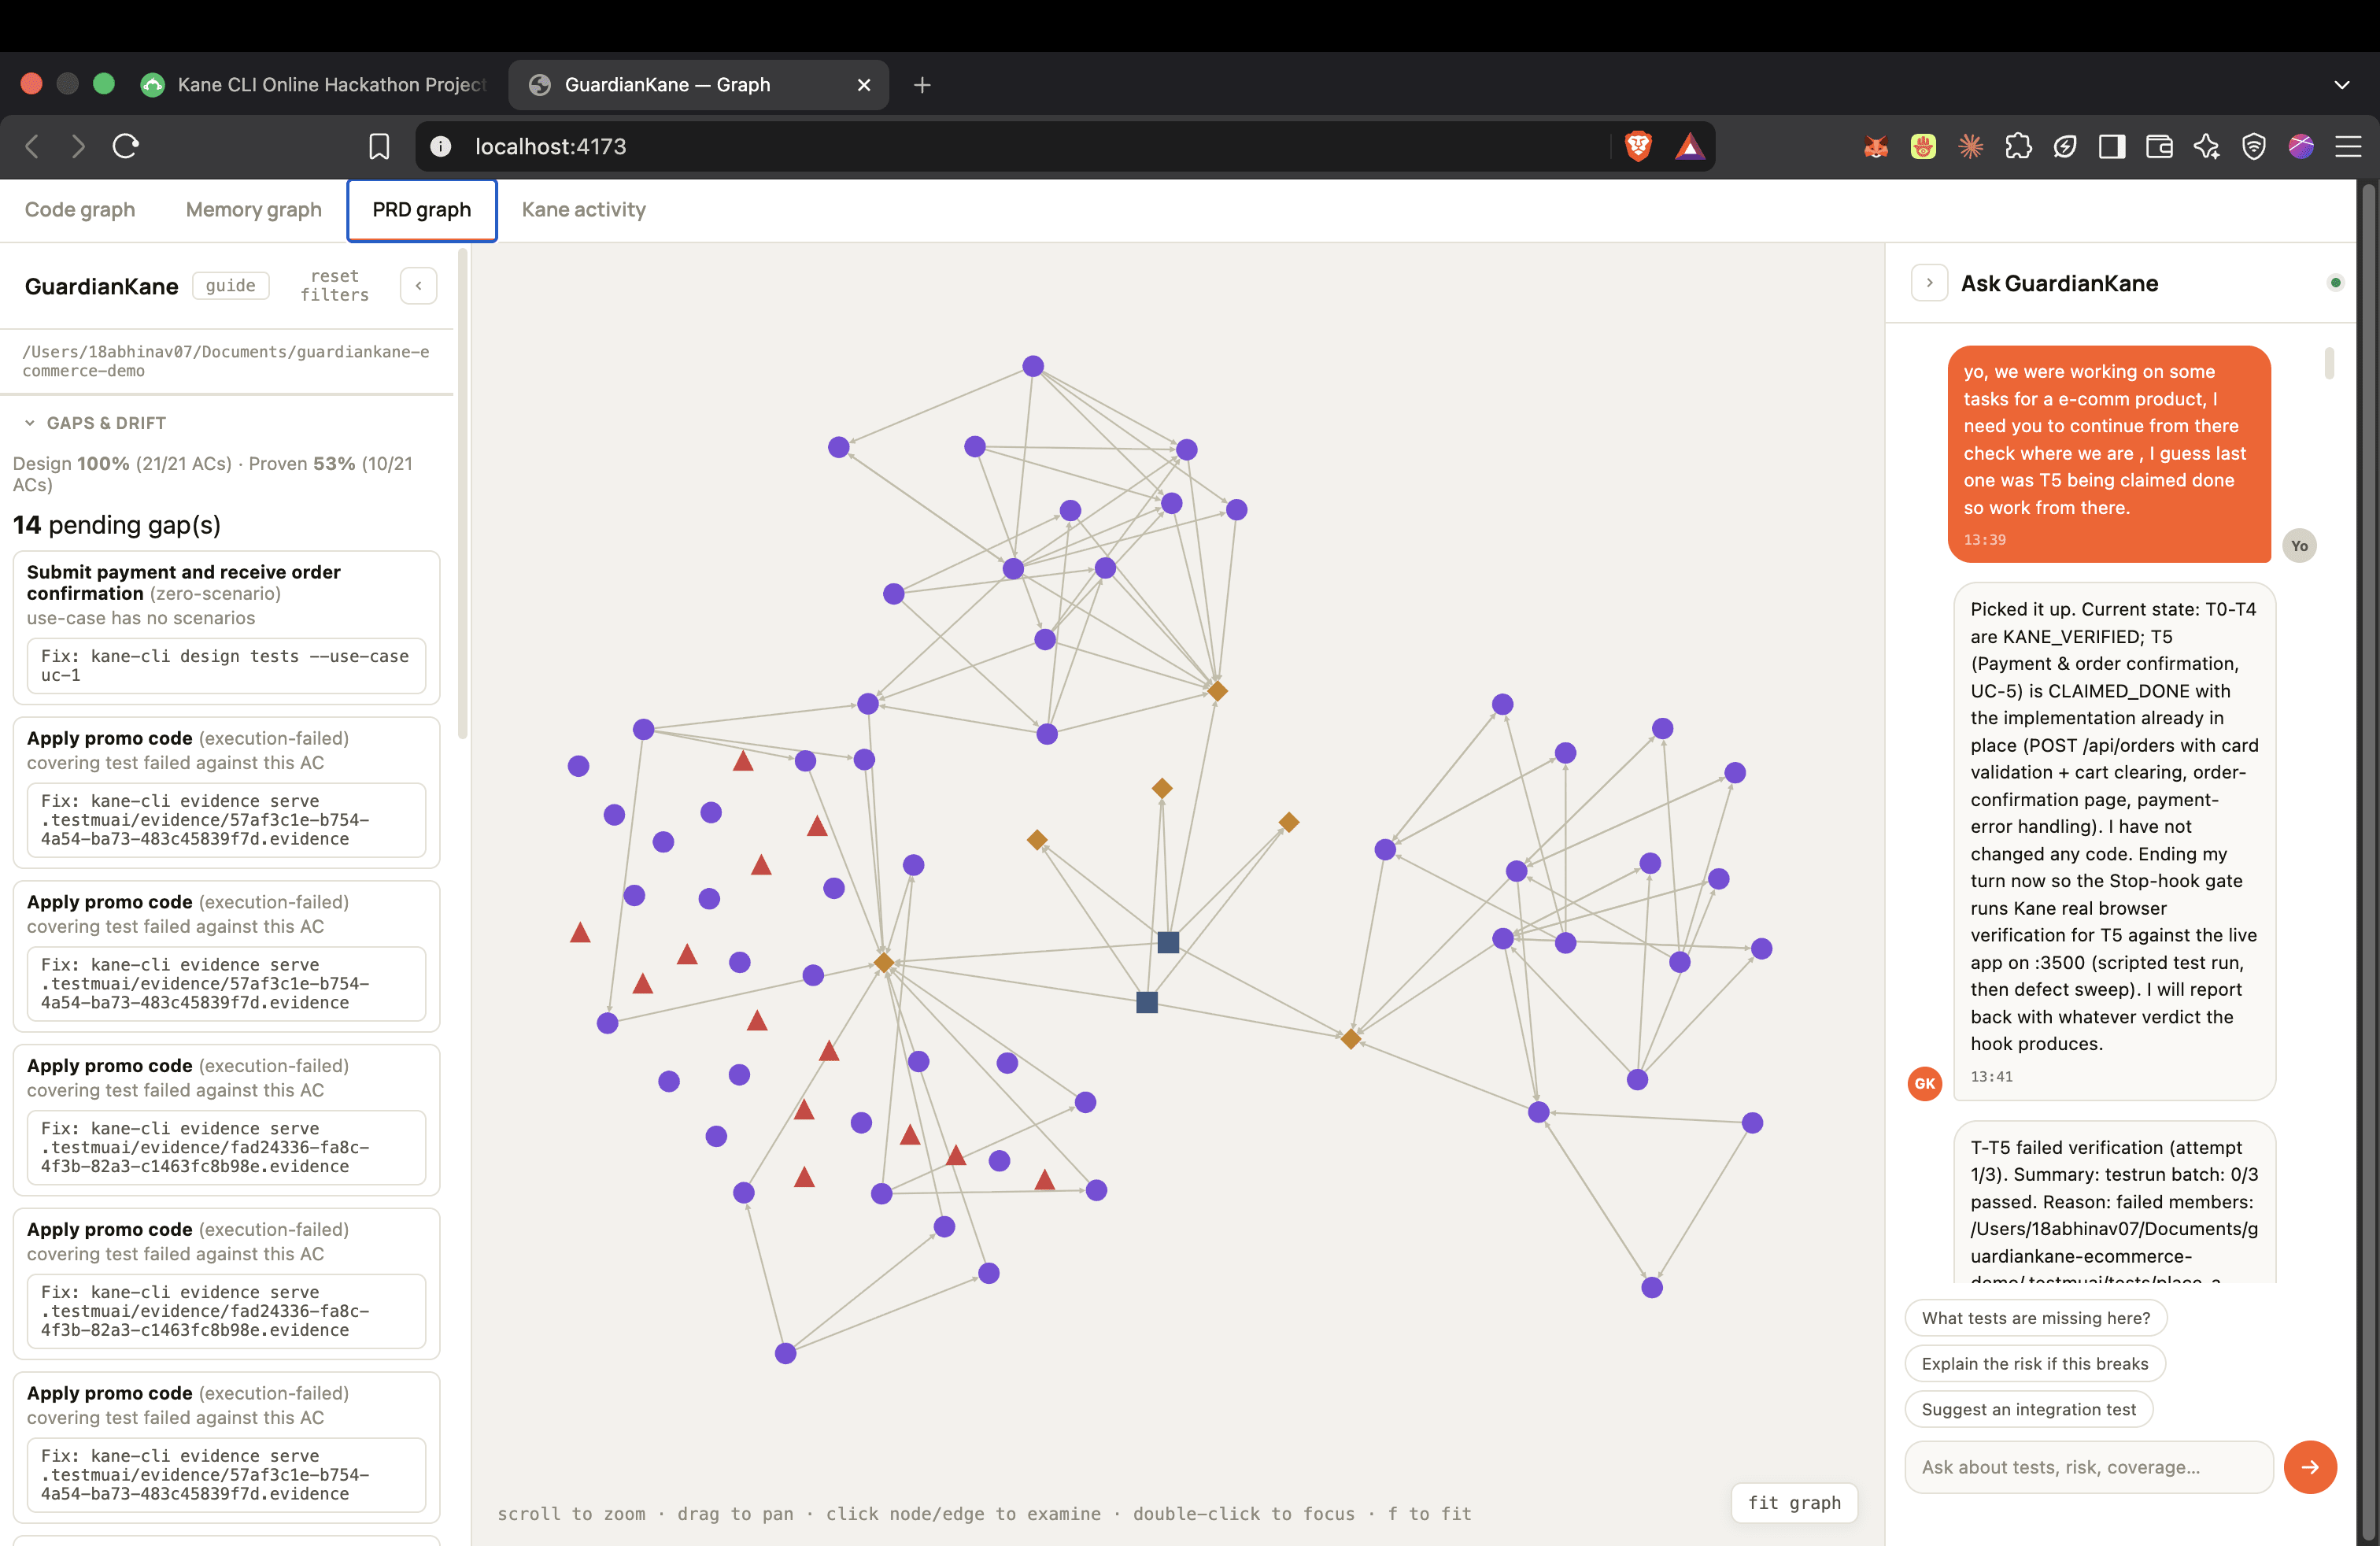Click the green status dot in chat header
The width and height of the screenshot is (2380, 1546).
[2335, 283]
